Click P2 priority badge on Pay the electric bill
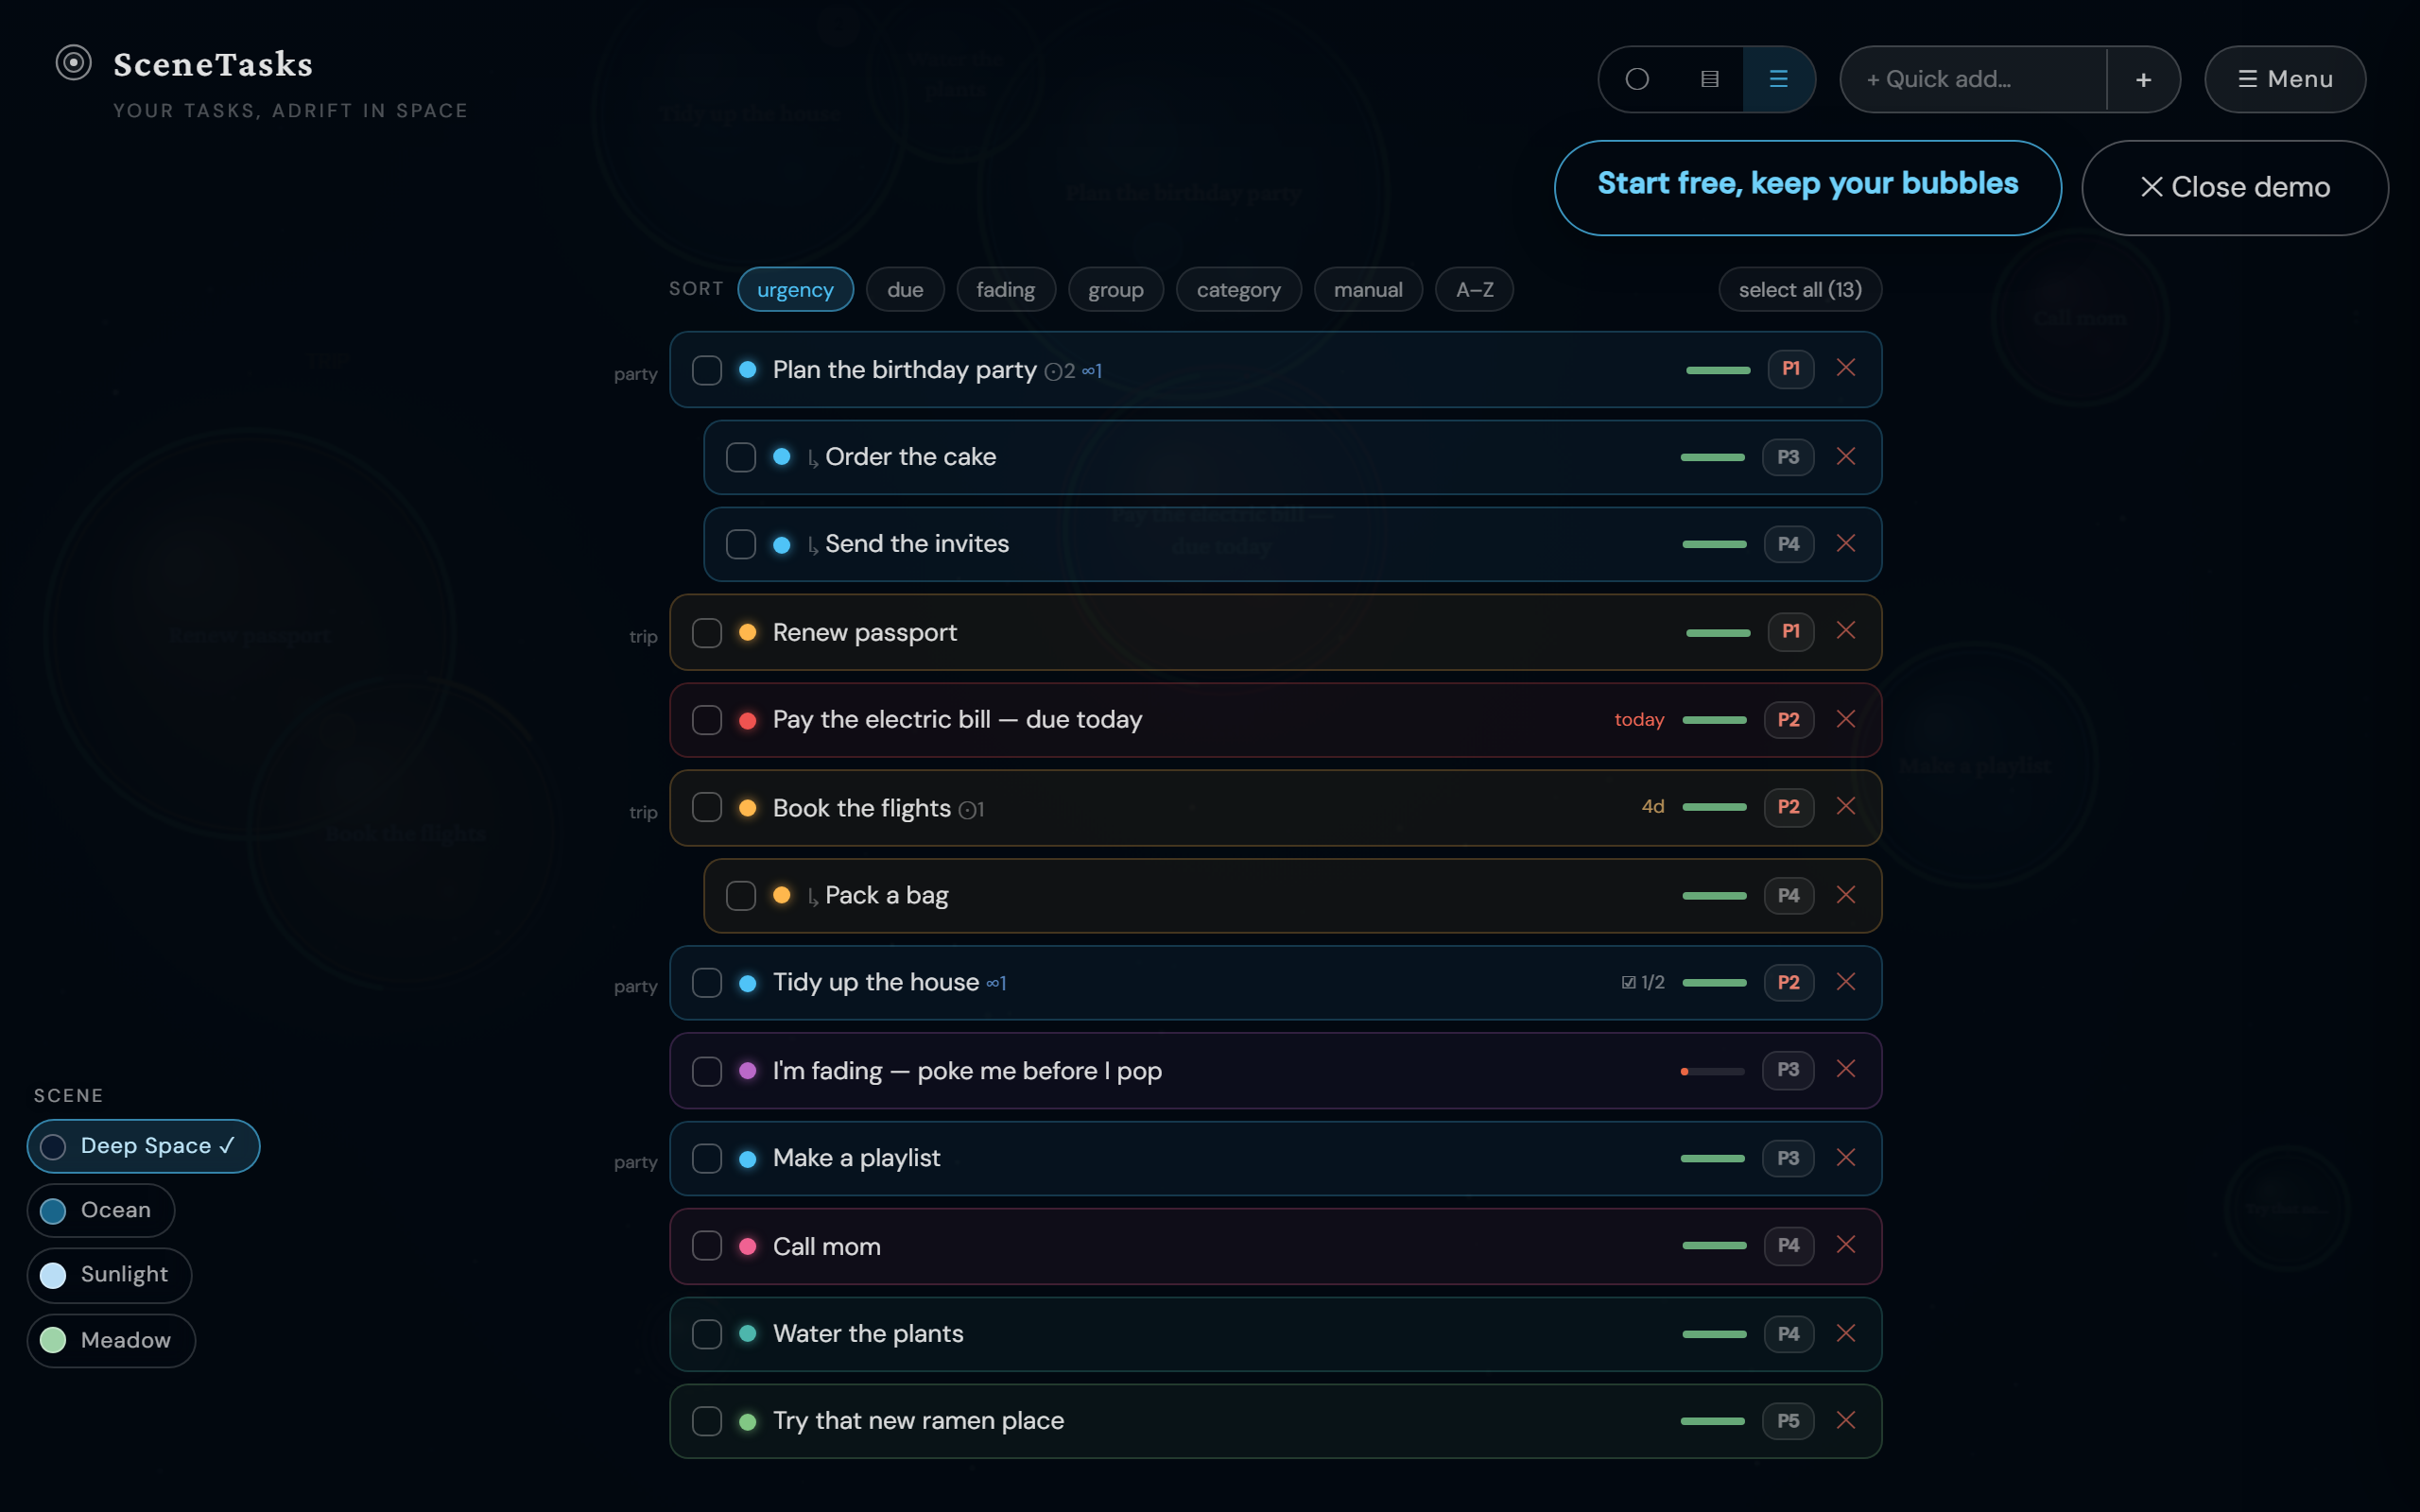Screen dimensions: 2420x1512 [1788, 720]
